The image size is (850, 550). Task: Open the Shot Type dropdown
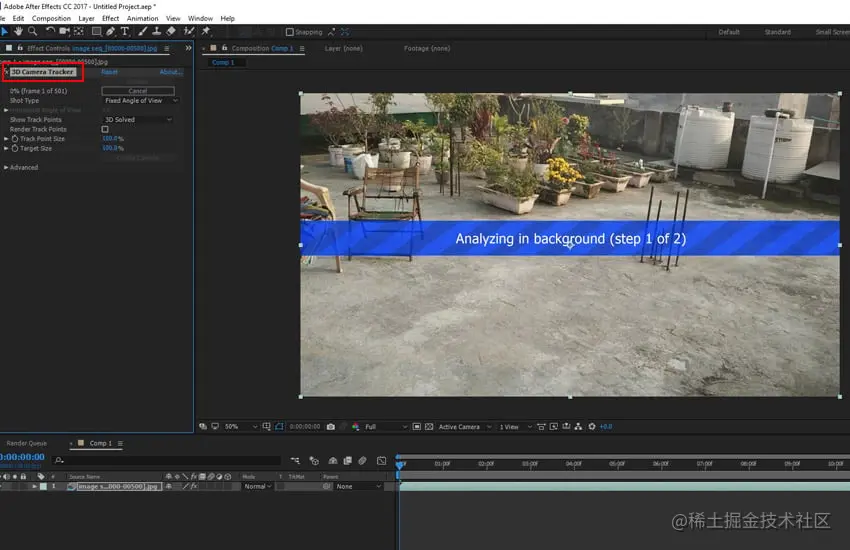click(140, 101)
